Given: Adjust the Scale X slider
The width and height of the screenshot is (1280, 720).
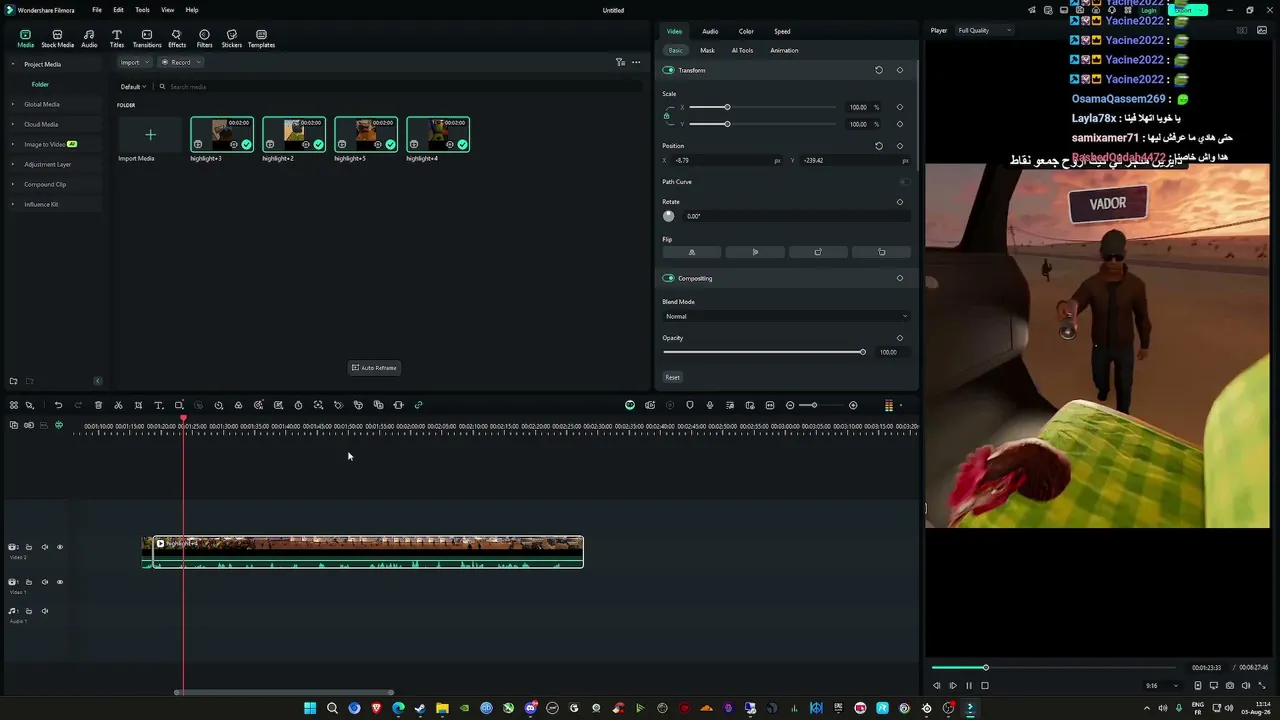Looking at the screenshot, I should (x=762, y=107).
